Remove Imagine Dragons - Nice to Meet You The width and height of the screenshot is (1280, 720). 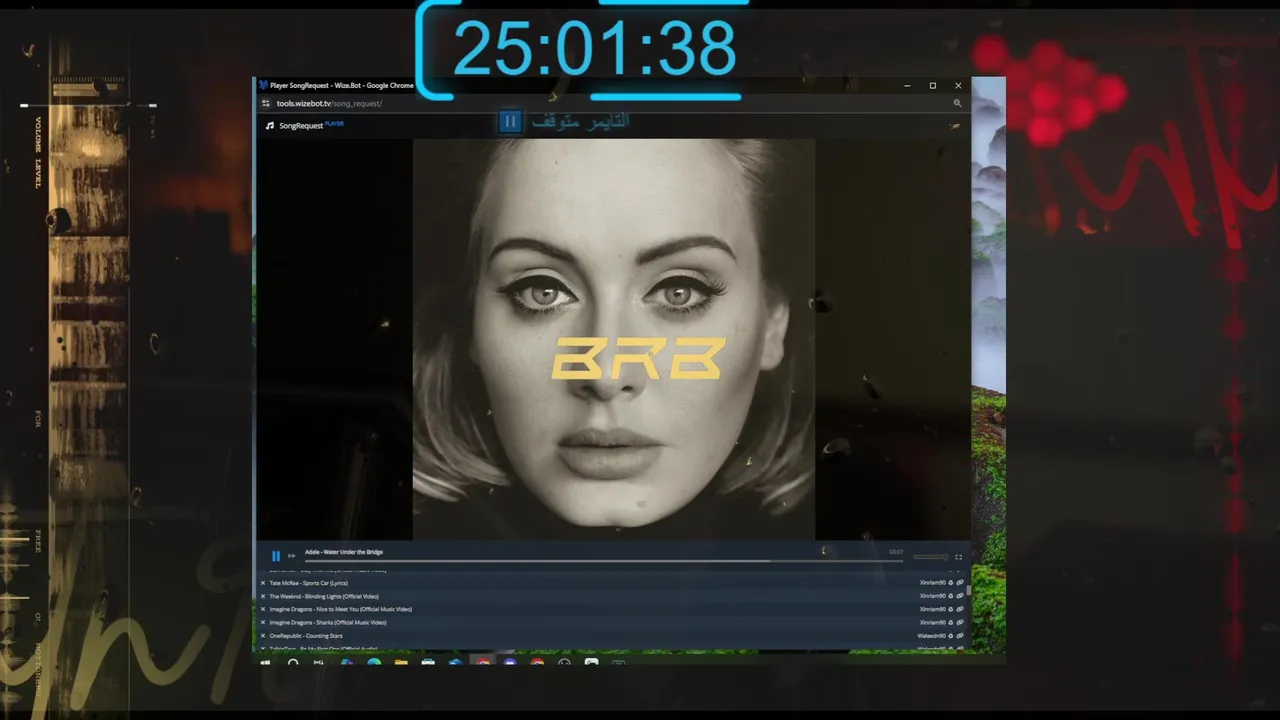point(263,609)
